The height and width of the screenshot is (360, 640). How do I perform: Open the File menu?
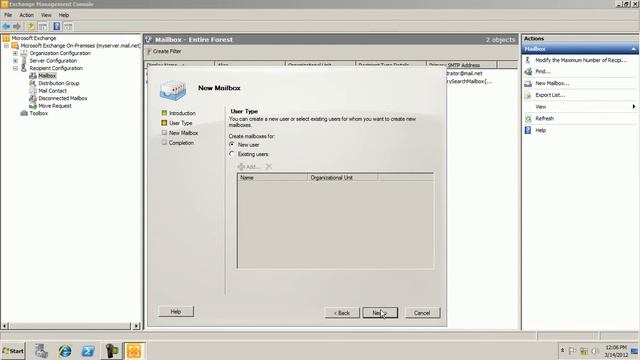pyautogui.click(x=8, y=15)
